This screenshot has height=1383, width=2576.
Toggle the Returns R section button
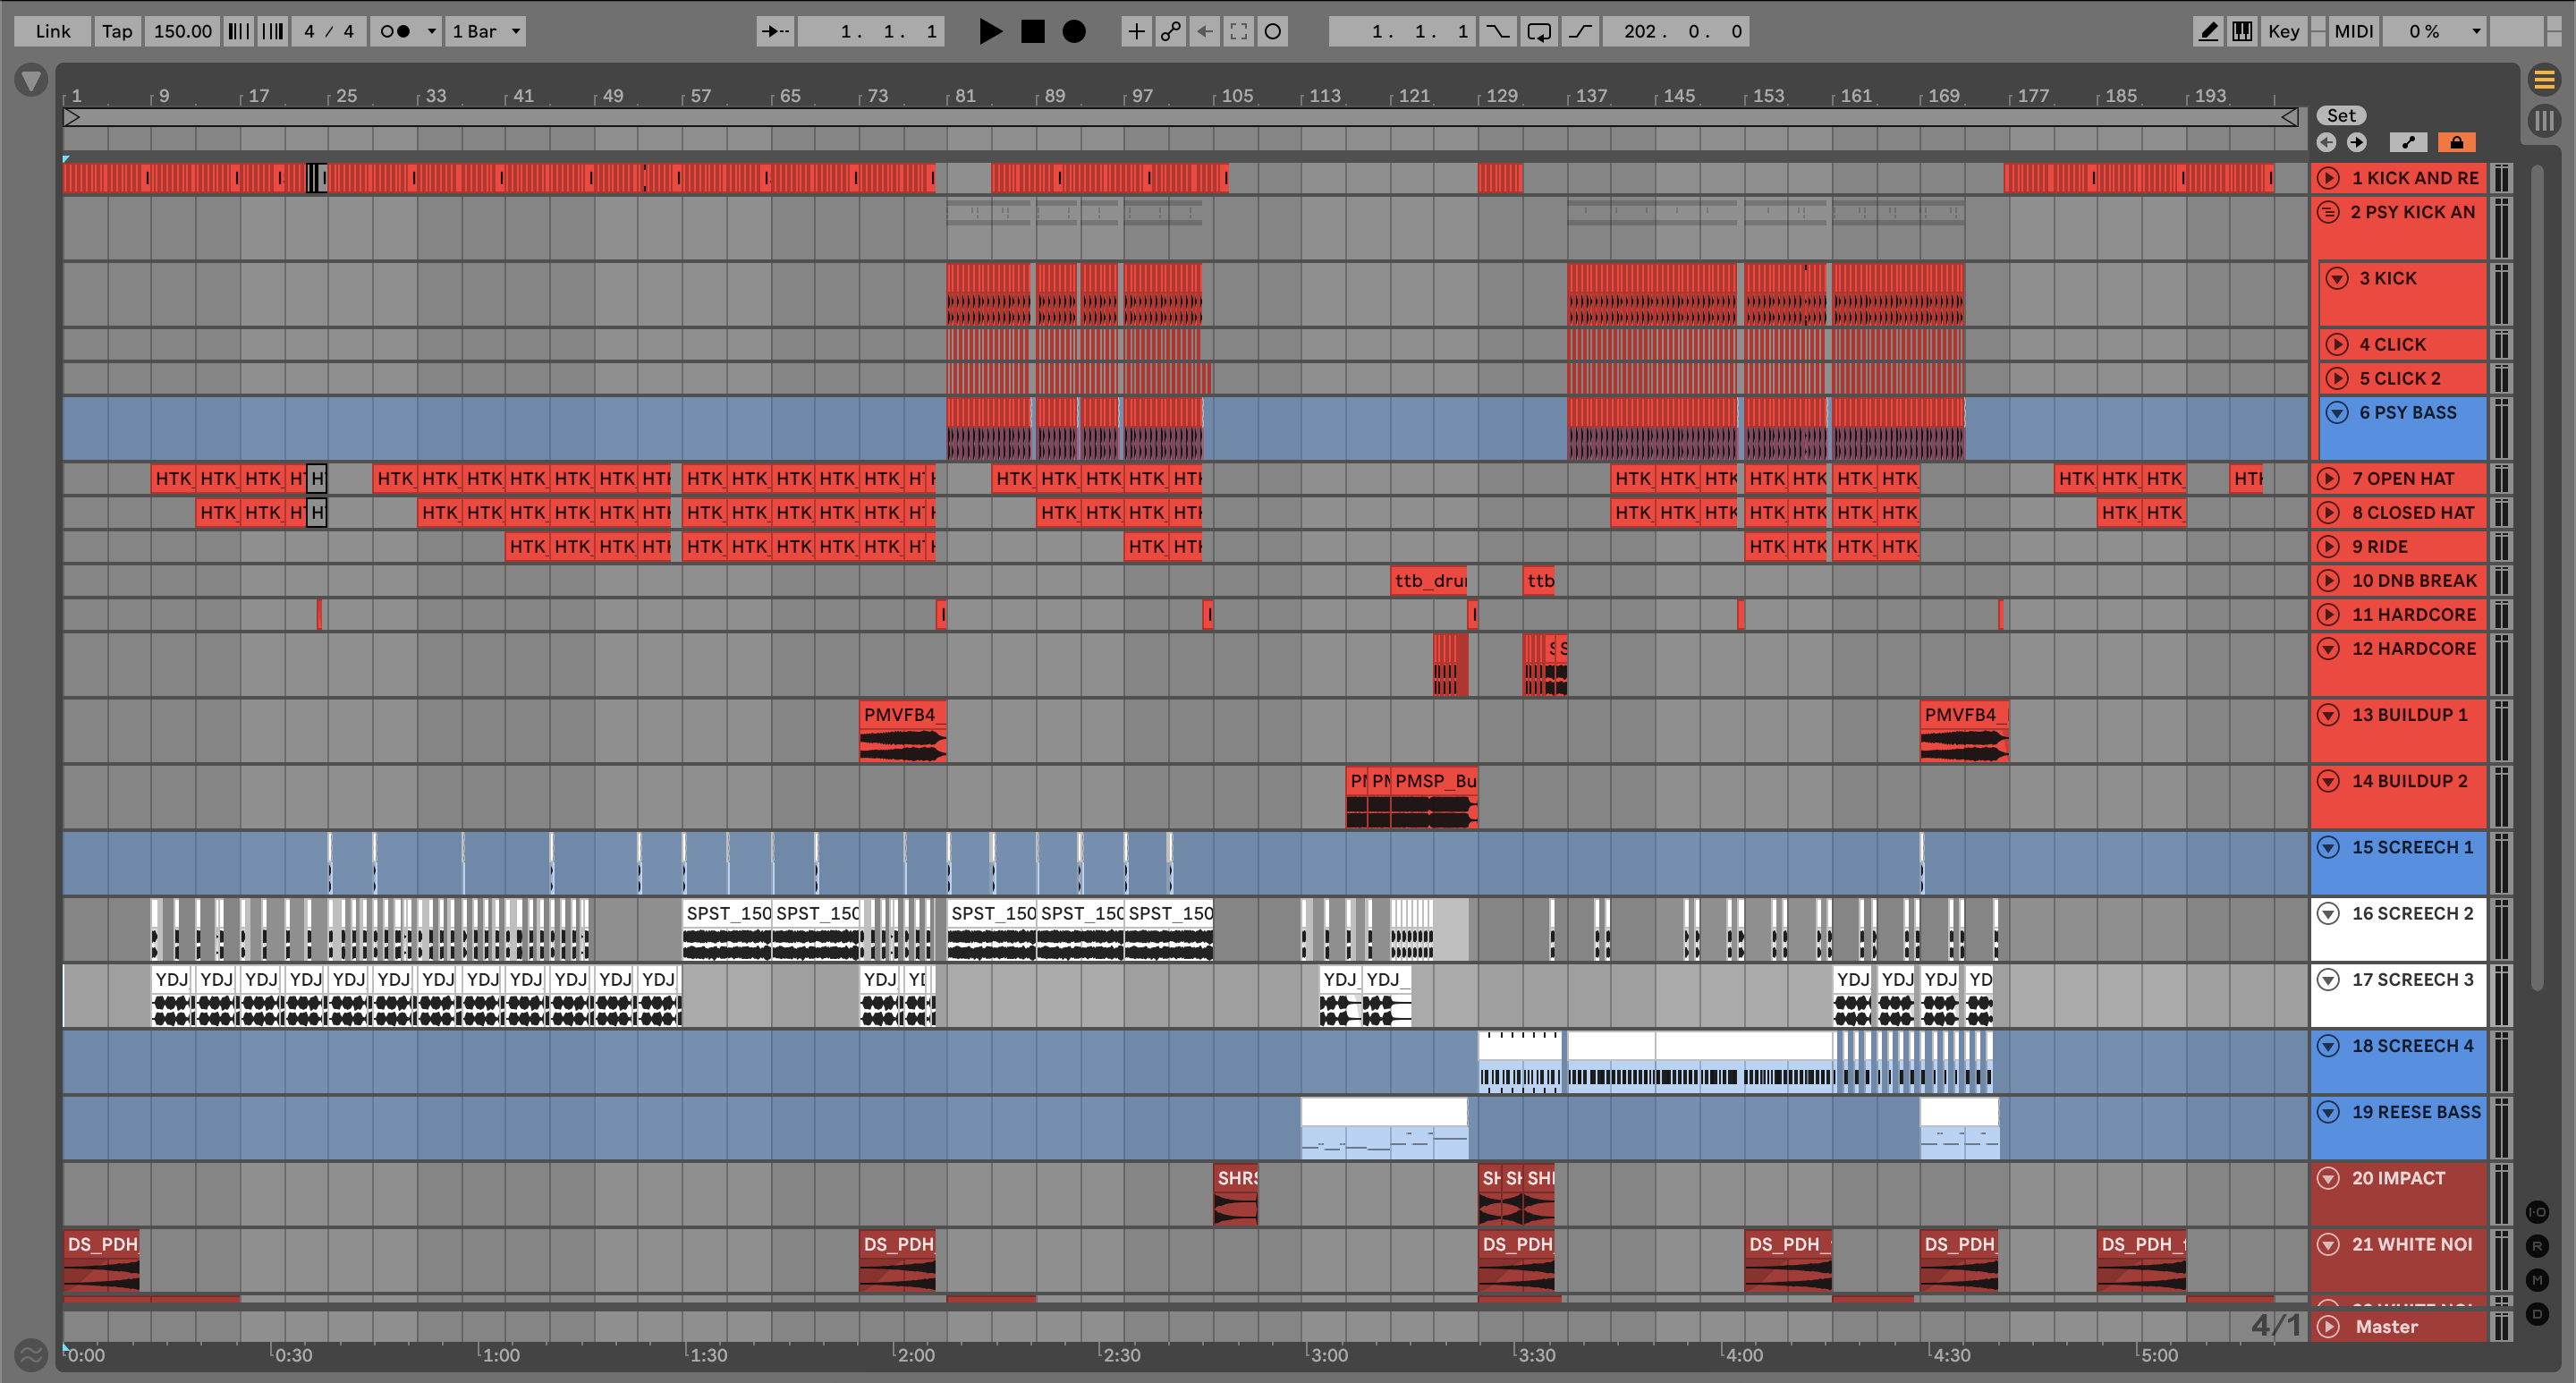click(x=2538, y=1246)
